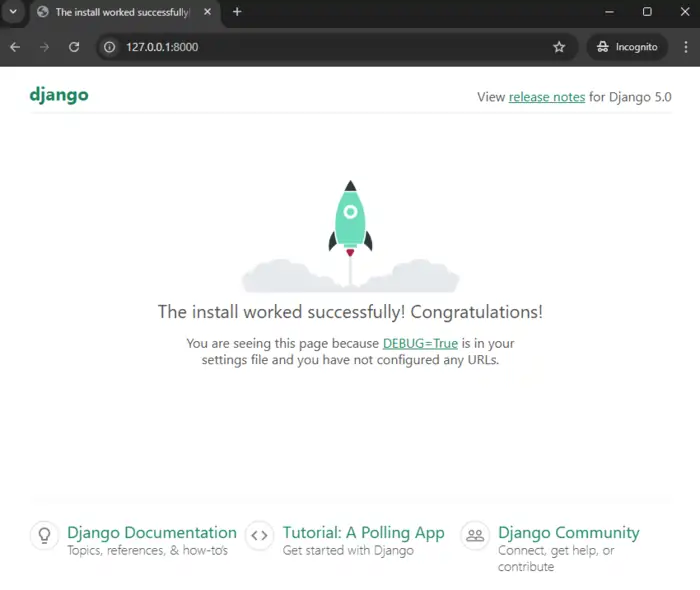Minimize the browser window
This screenshot has width=700, height=590.
click(609, 12)
